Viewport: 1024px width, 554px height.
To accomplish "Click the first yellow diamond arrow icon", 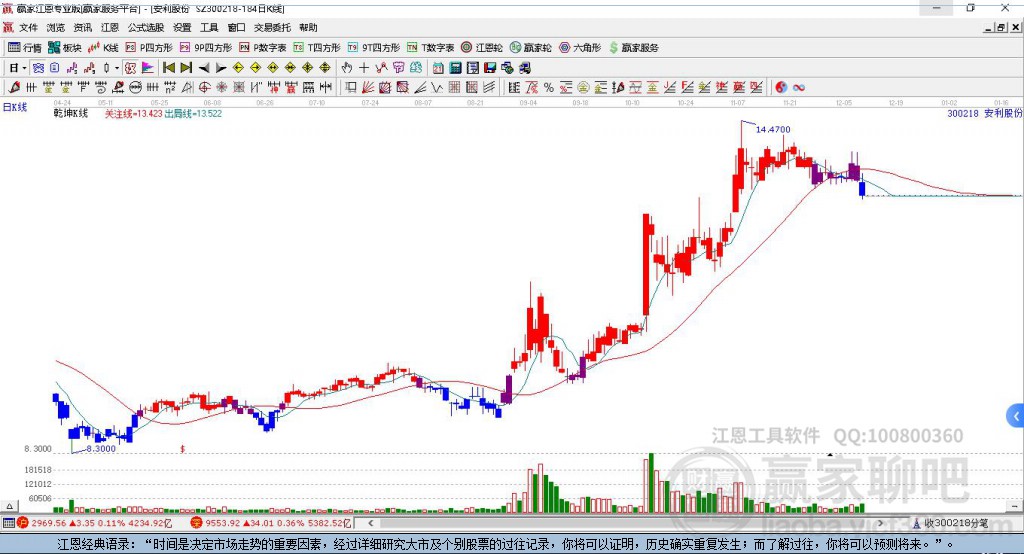I will [x=238, y=68].
